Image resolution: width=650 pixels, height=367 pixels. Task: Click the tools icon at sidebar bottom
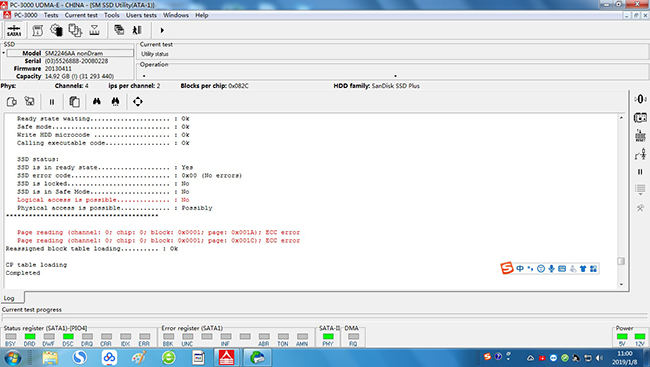tap(640, 208)
